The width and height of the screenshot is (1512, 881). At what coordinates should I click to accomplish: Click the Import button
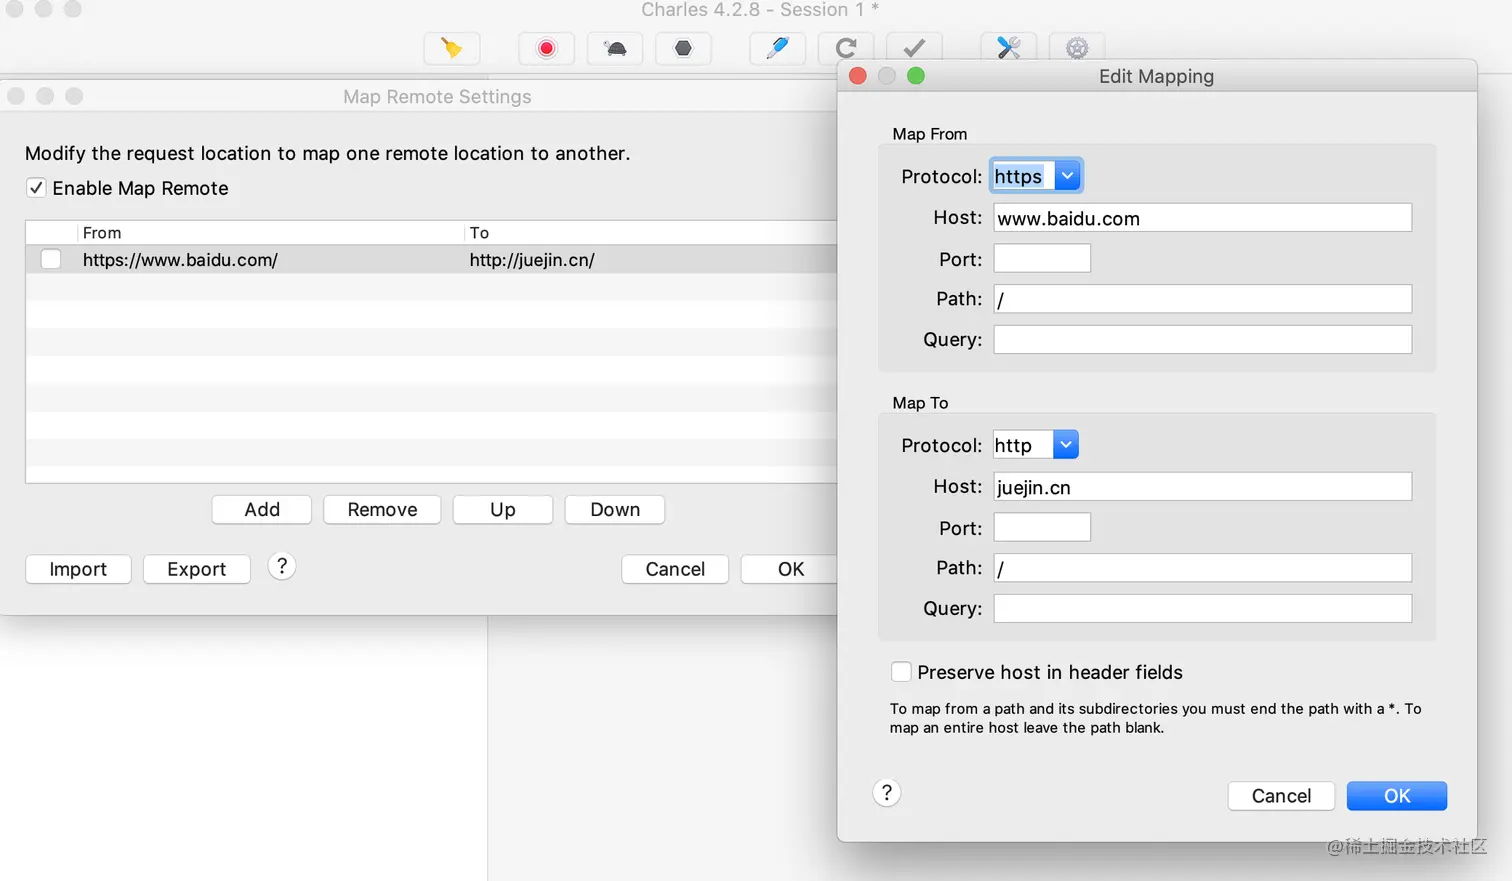(78, 569)
